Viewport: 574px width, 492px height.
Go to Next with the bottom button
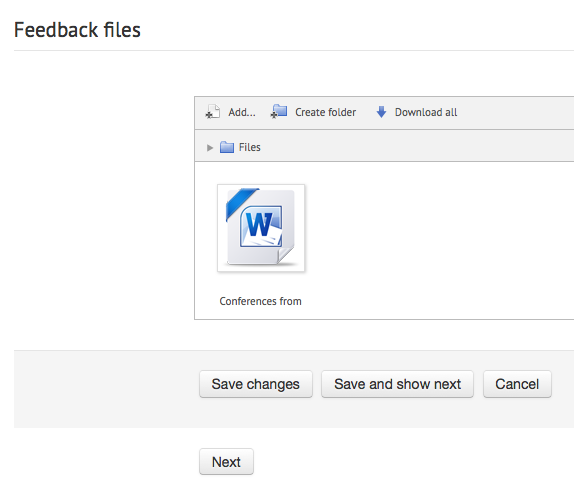(226, 462)
